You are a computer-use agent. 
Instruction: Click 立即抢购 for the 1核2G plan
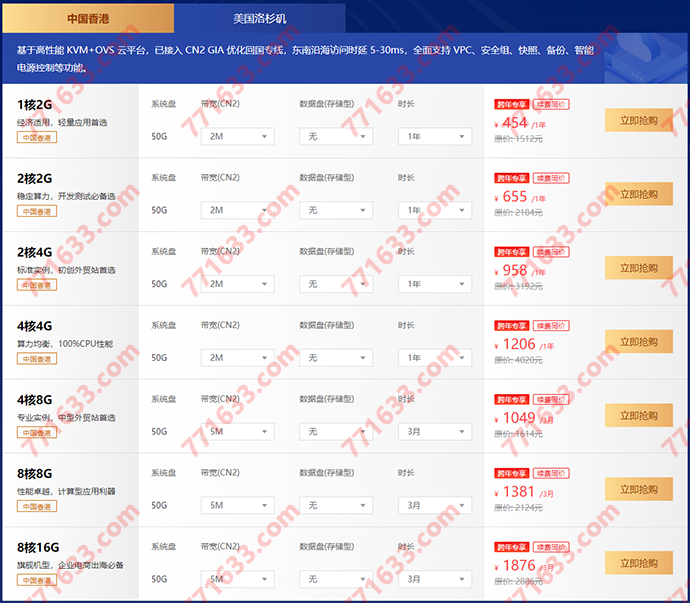pyautogui.click(x=639, y=120)
